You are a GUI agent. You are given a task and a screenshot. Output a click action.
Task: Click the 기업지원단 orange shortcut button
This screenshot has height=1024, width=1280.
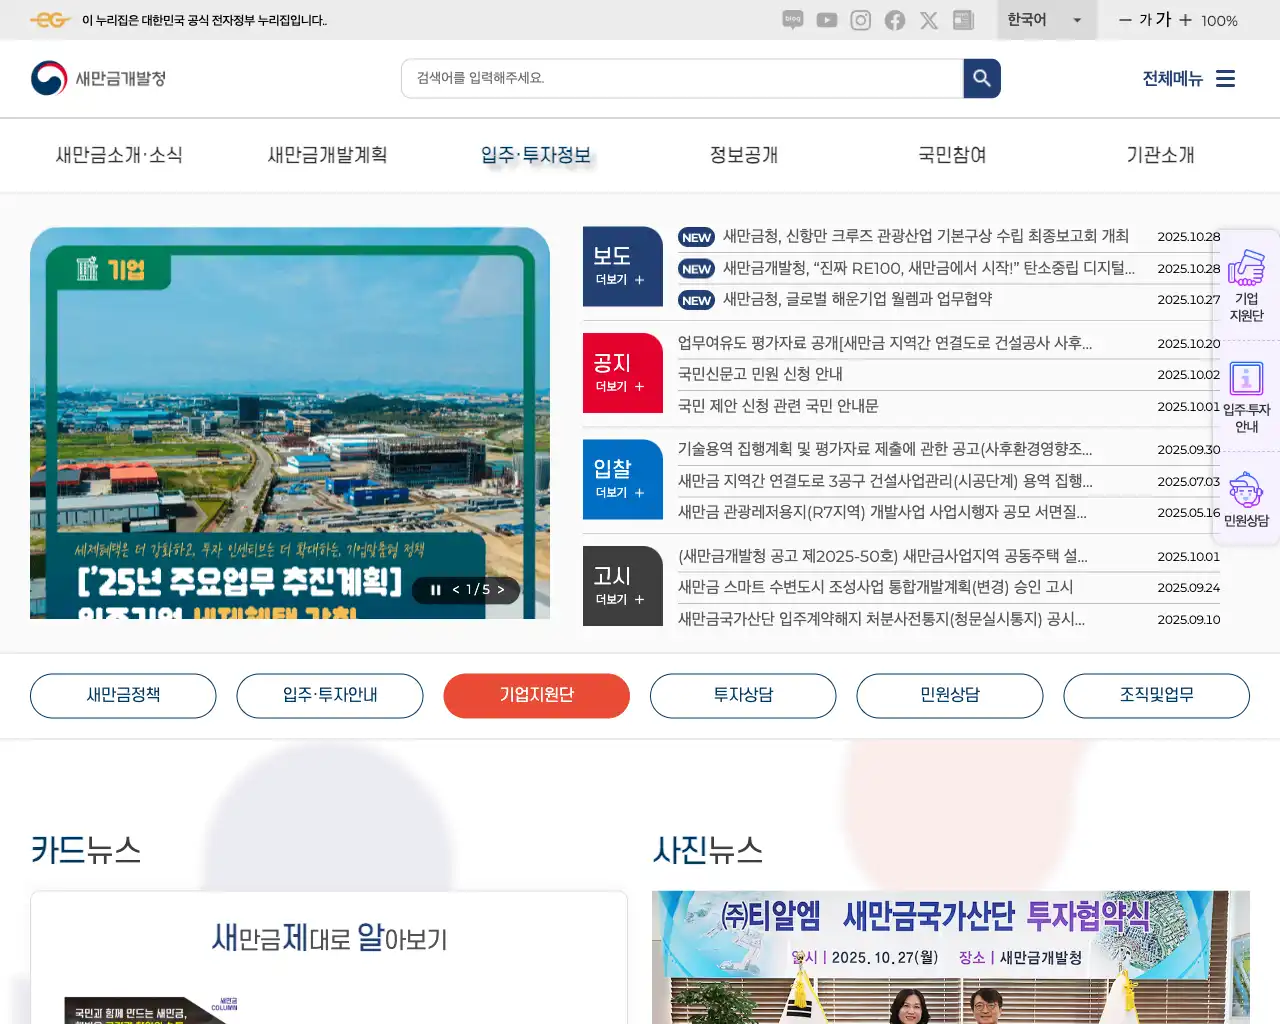click(x=536, y=695)
